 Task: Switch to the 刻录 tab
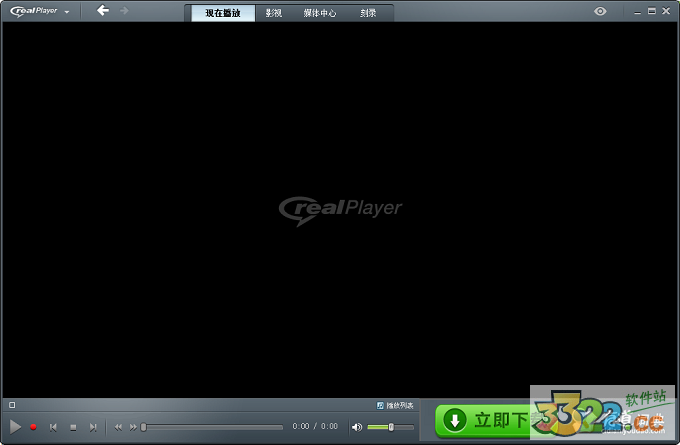pyautogui.click(x=368, y=13)
